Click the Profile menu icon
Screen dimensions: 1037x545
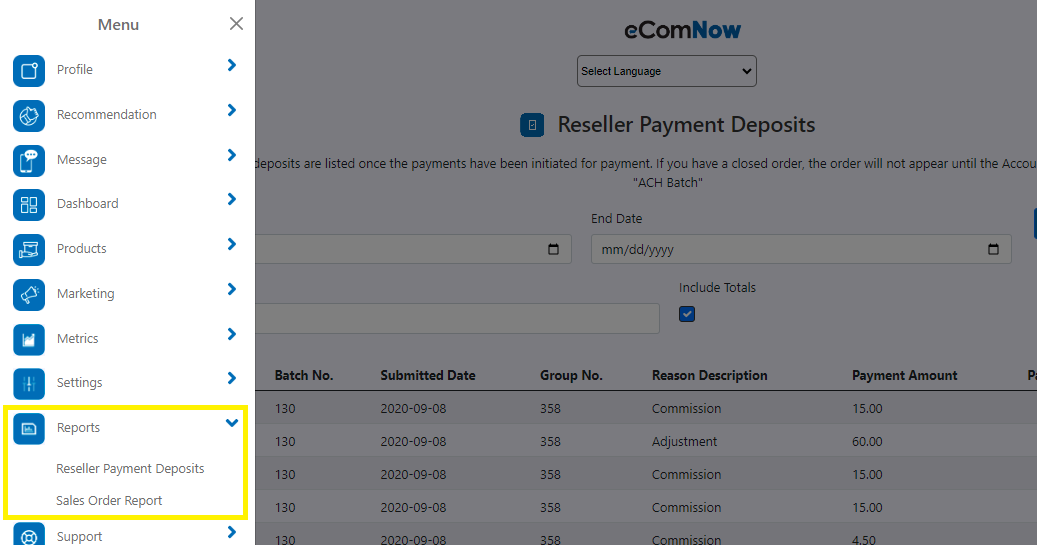(x=29, y=70)
